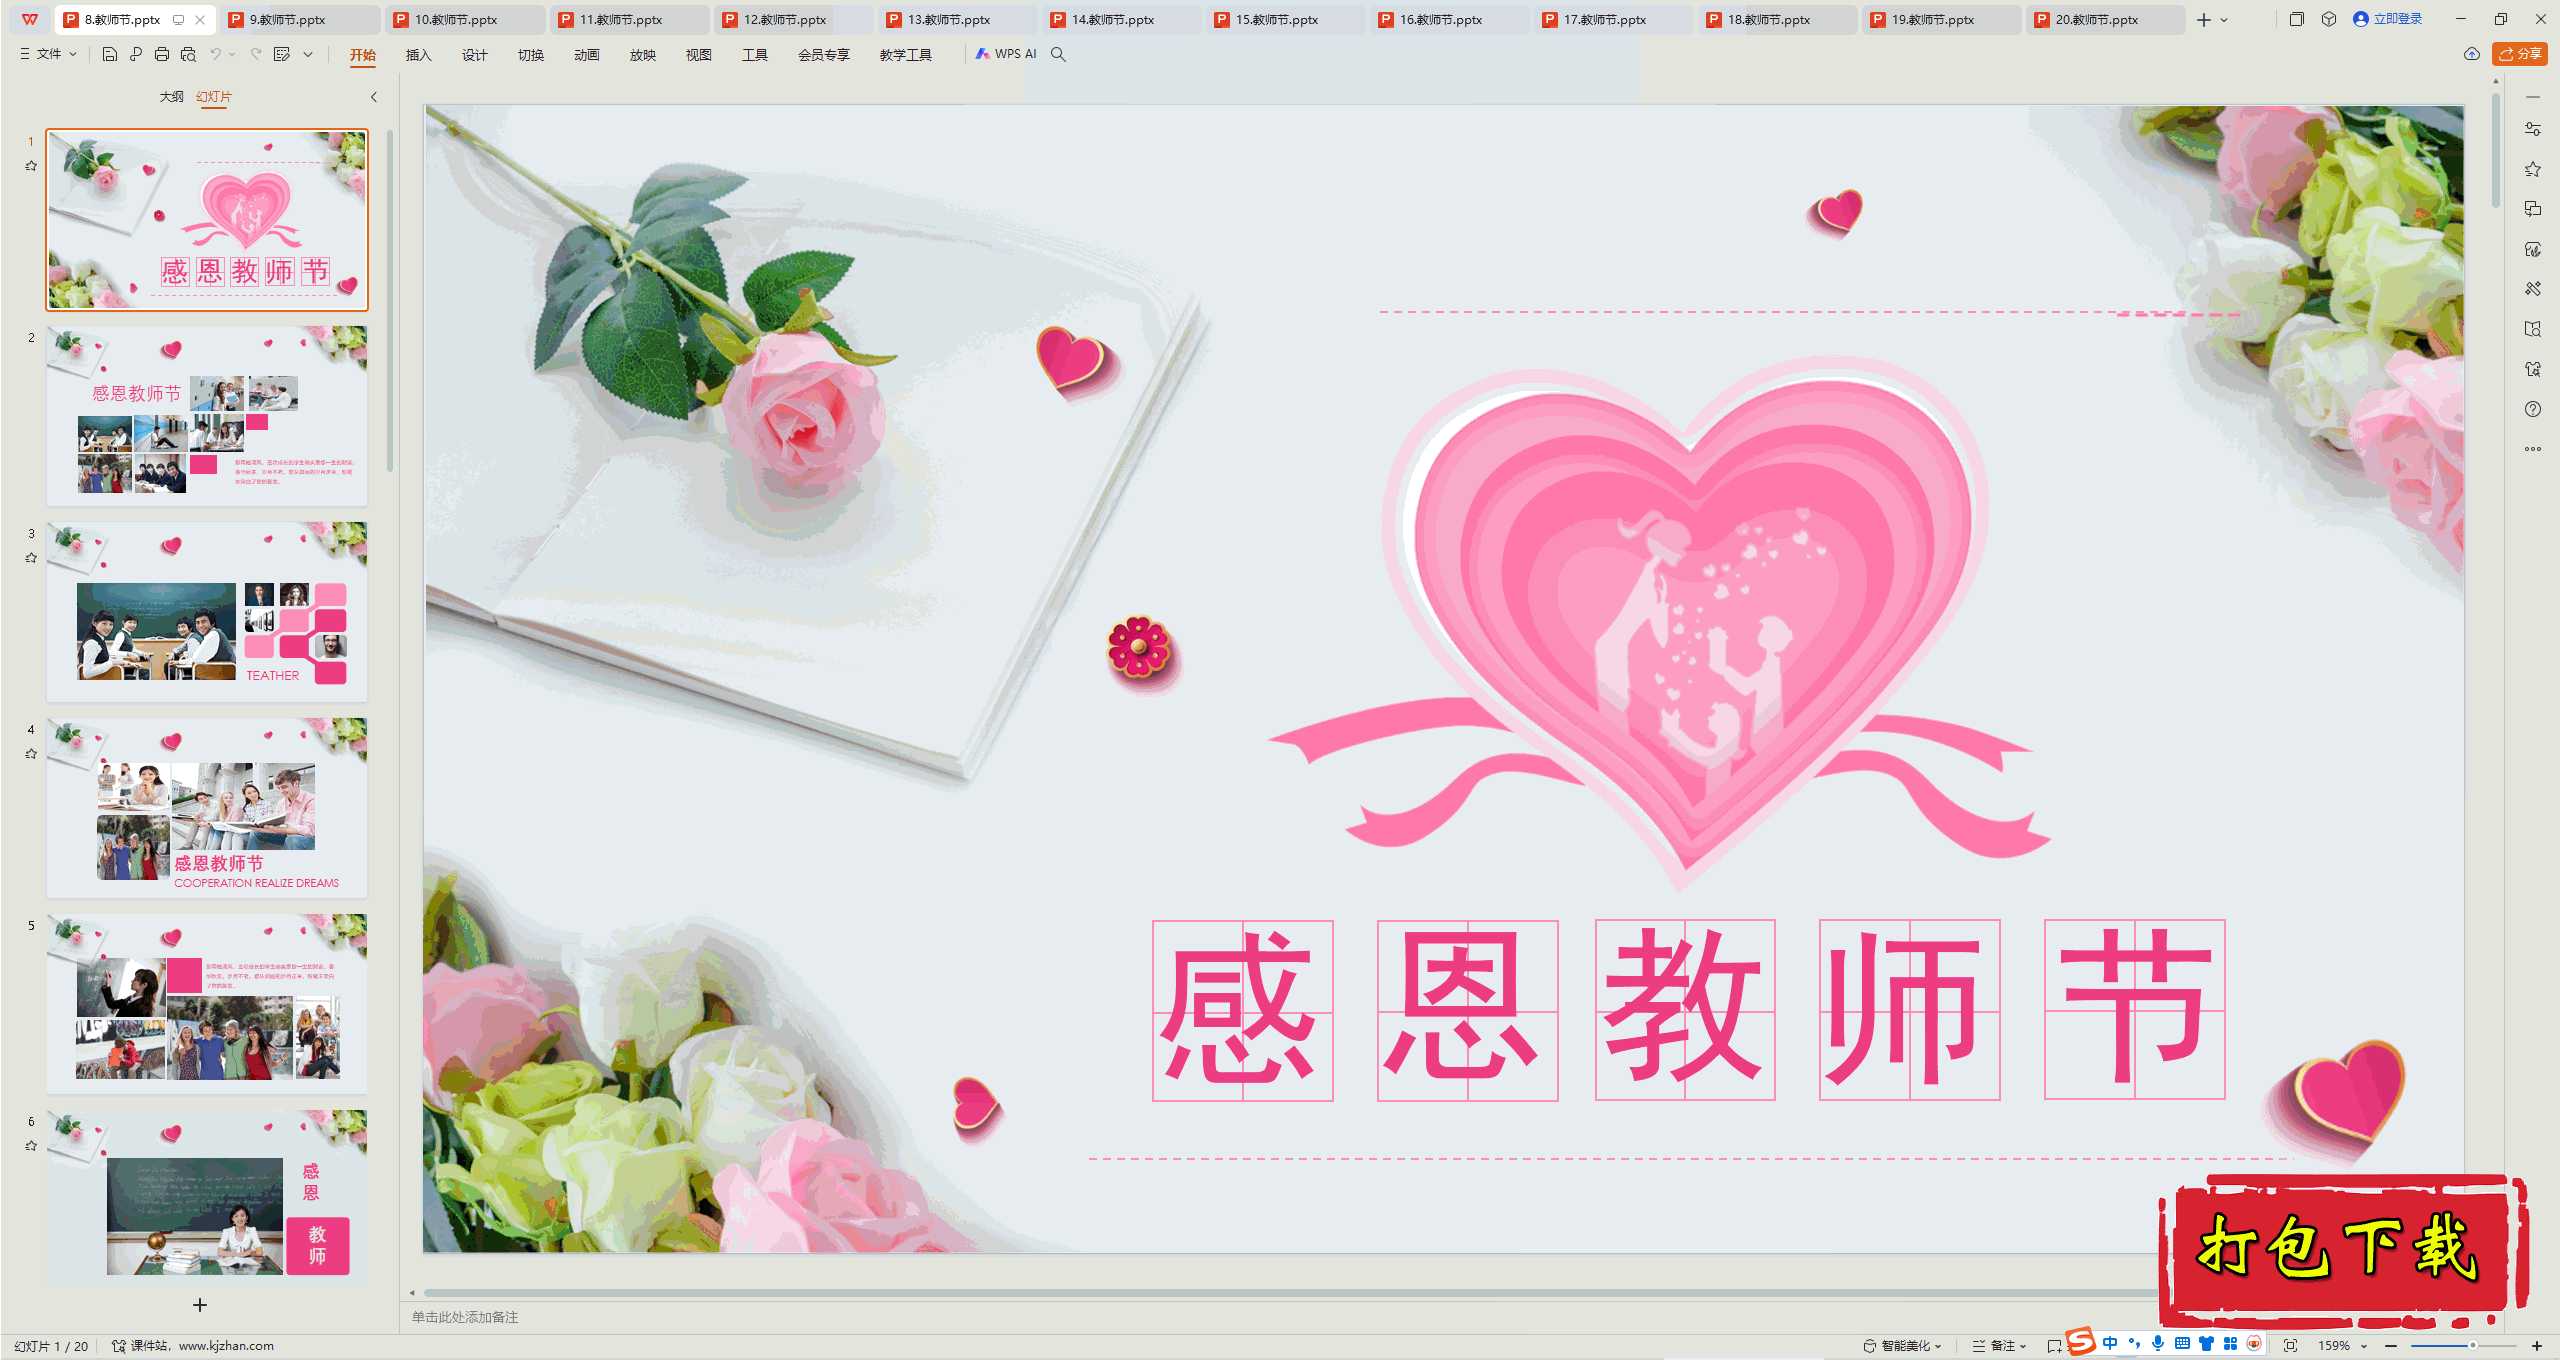
Task: Open the 备注 notes dropdown in status bar
Action: (x=2000, y=1346)
